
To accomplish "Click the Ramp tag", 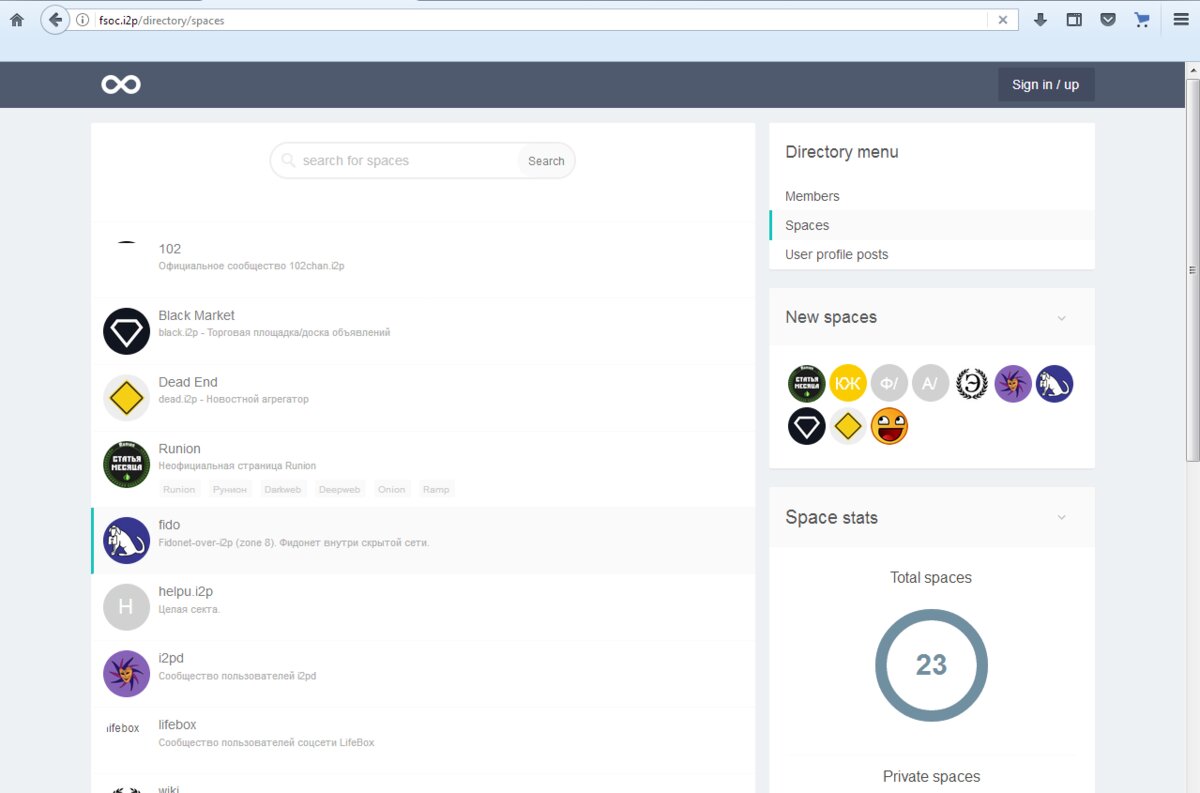I will (436, 489).
